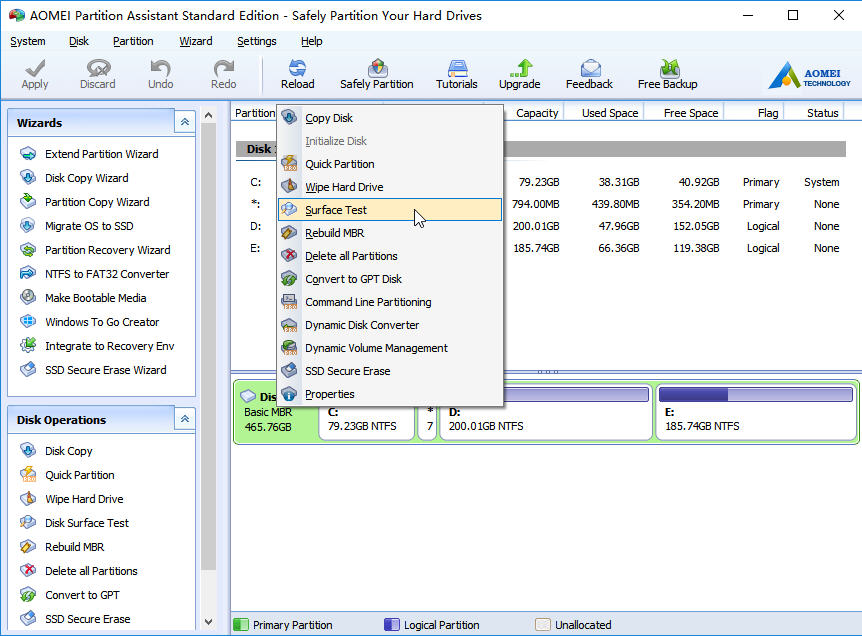The width and height of the screenshot is (862, 636).
Task: Select Make Bootable Media
Action: (96, 298)
